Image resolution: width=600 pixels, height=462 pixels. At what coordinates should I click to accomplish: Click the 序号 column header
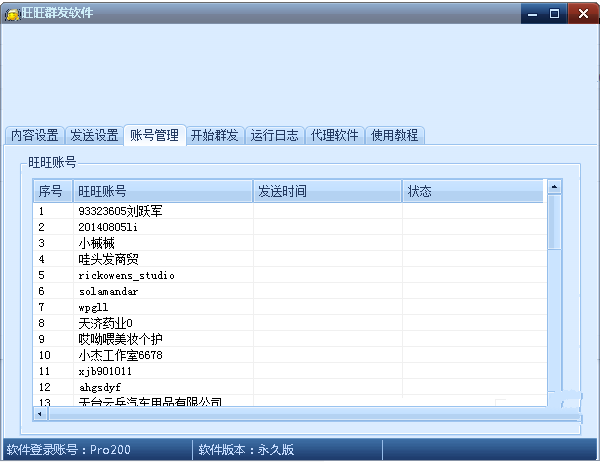[x=53, y=191]
